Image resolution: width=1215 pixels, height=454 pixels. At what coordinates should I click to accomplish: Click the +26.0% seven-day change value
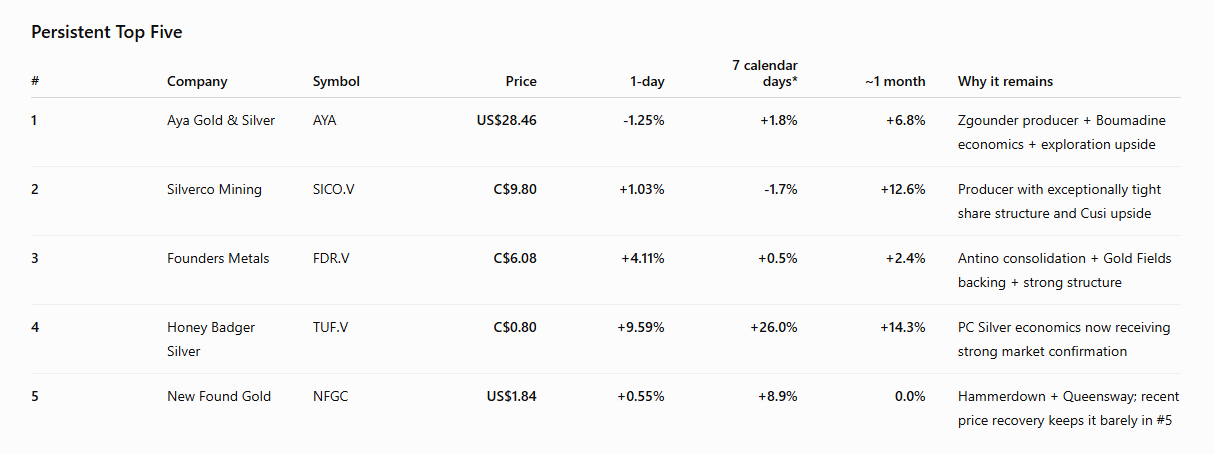[774, 327]
